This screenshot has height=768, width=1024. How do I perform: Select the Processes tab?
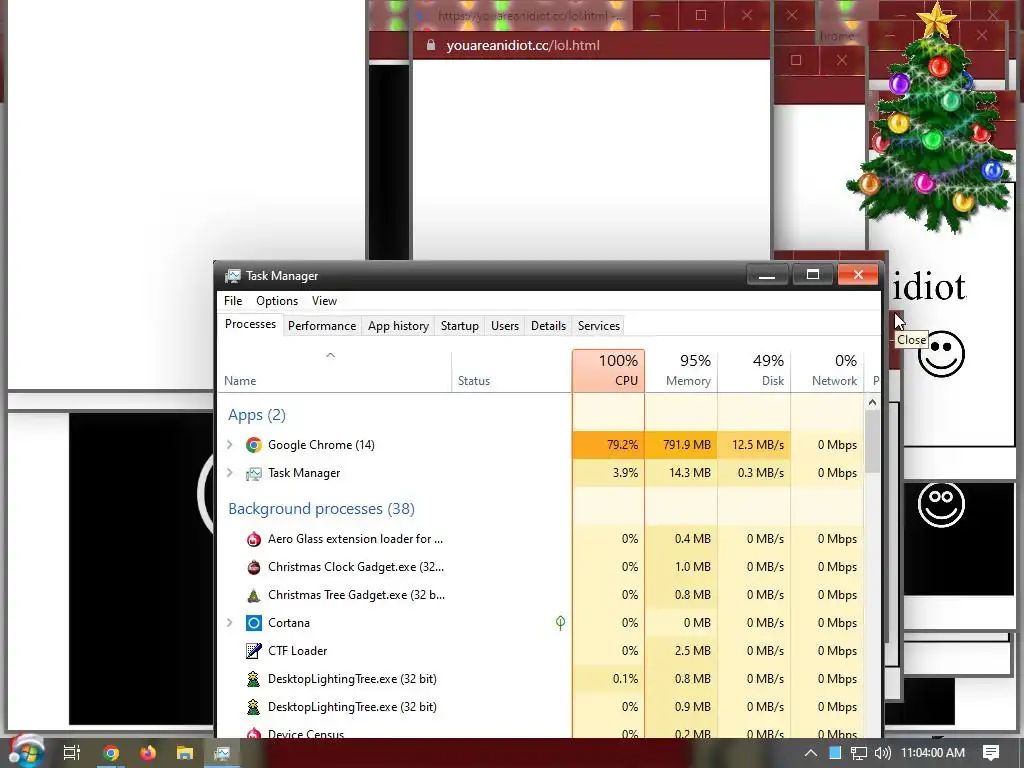click(x=250, y=325)
